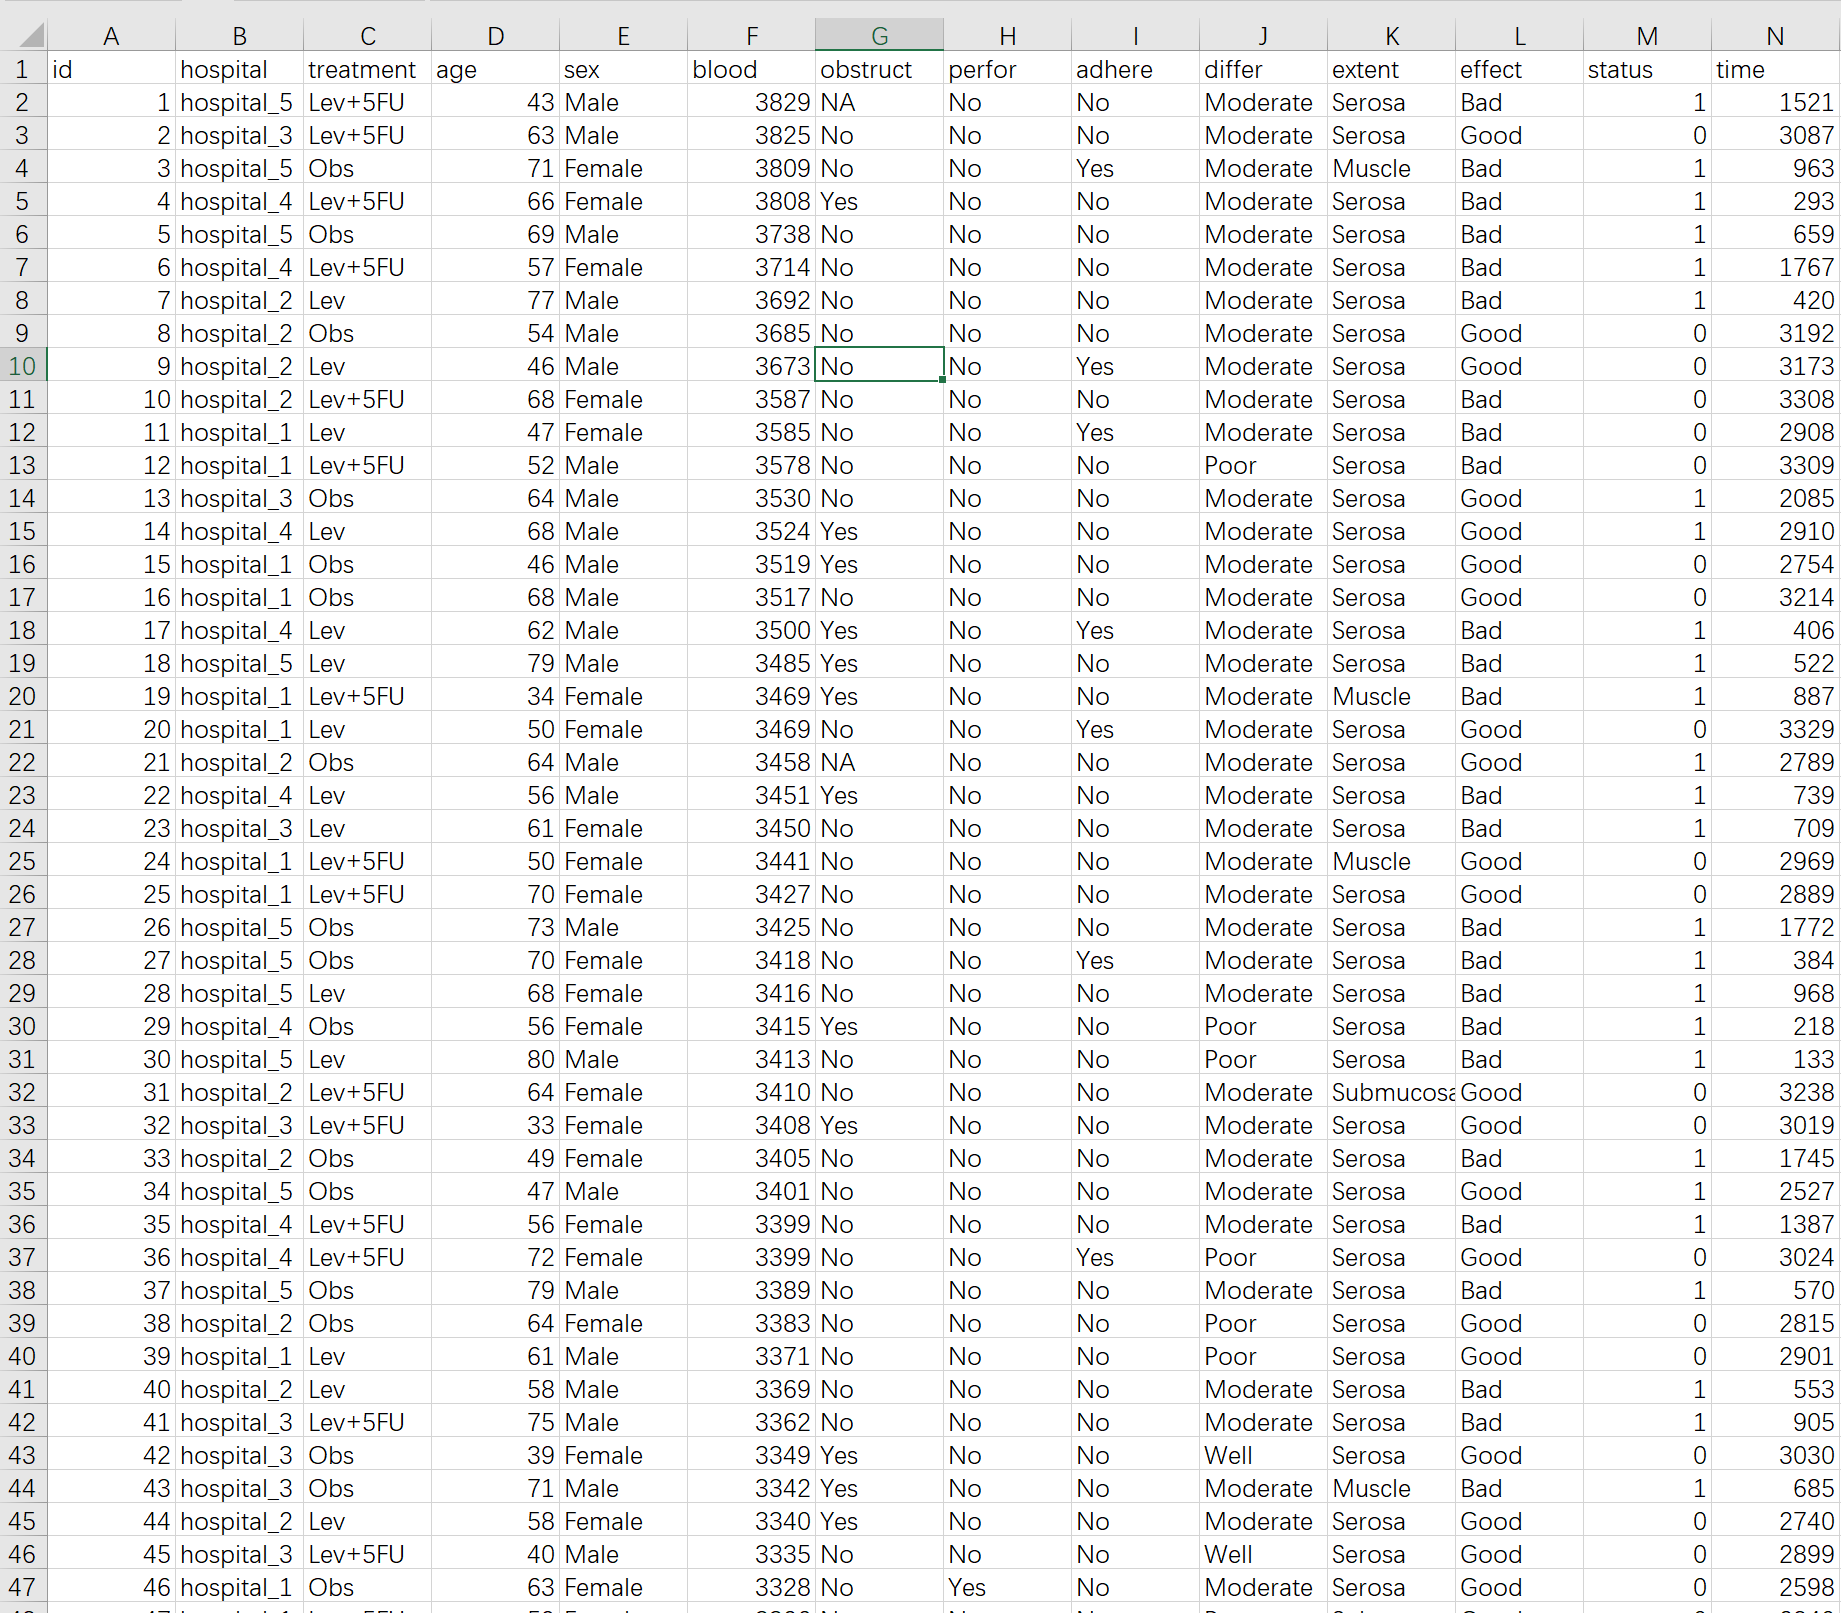Click the 'status' header cell
Viewport: 1841px width, 1613px height.
pos(1647,69)
